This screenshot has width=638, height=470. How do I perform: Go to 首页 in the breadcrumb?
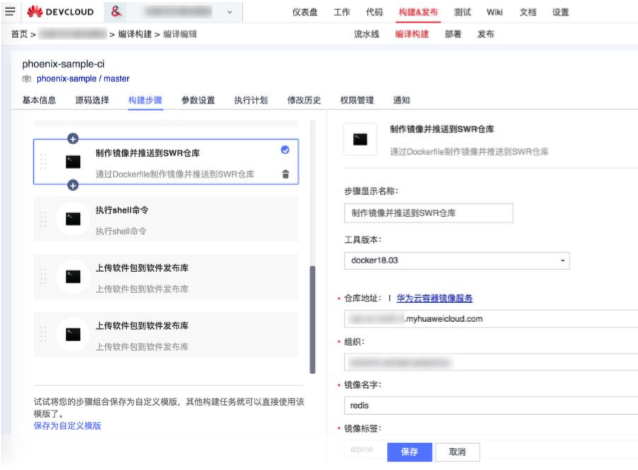click(19, 34)
